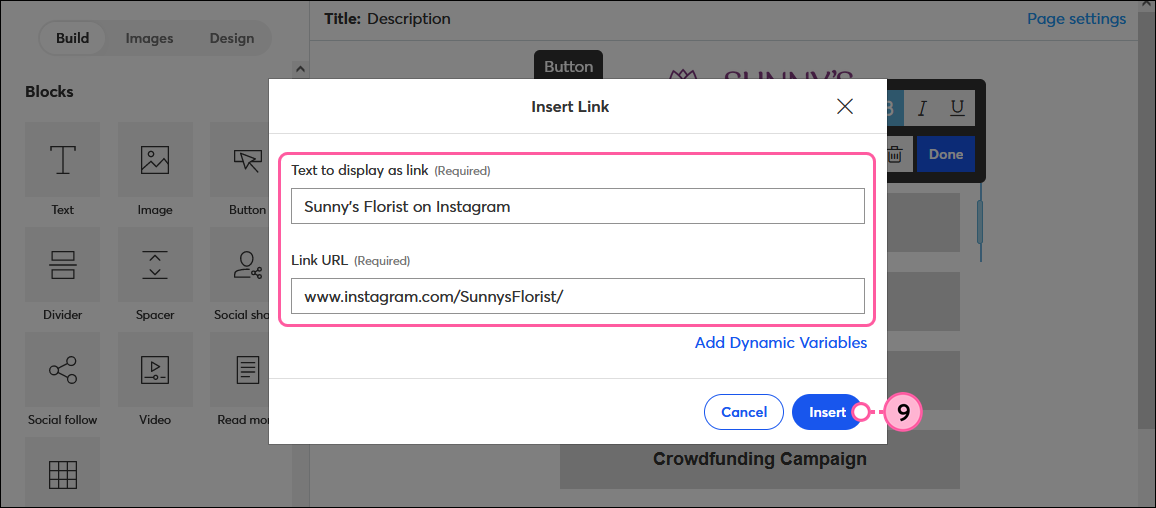Confirm with the Insert button

827,412
